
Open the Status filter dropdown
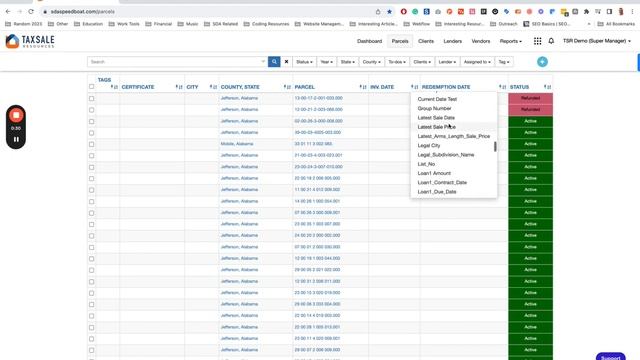click(x=304, y=62)
